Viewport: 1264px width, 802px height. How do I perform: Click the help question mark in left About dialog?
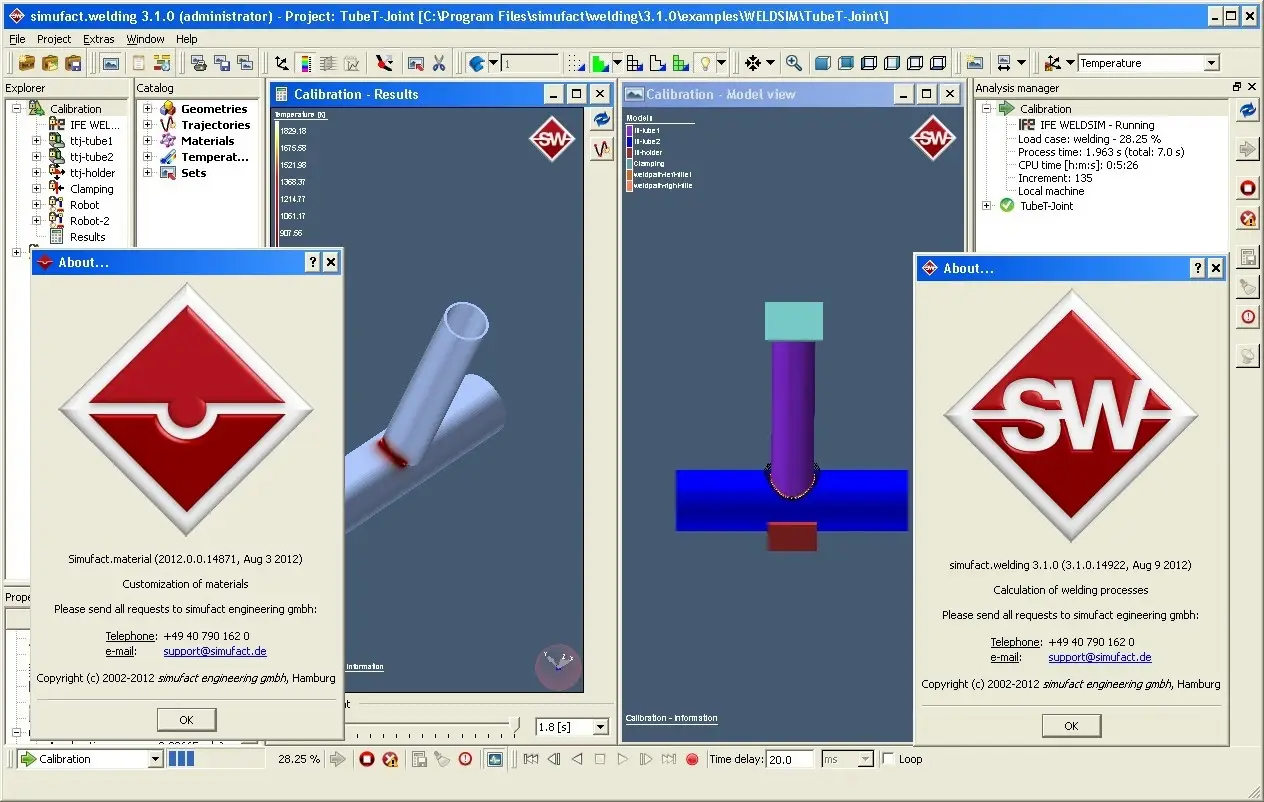click(x=312, y=262)
